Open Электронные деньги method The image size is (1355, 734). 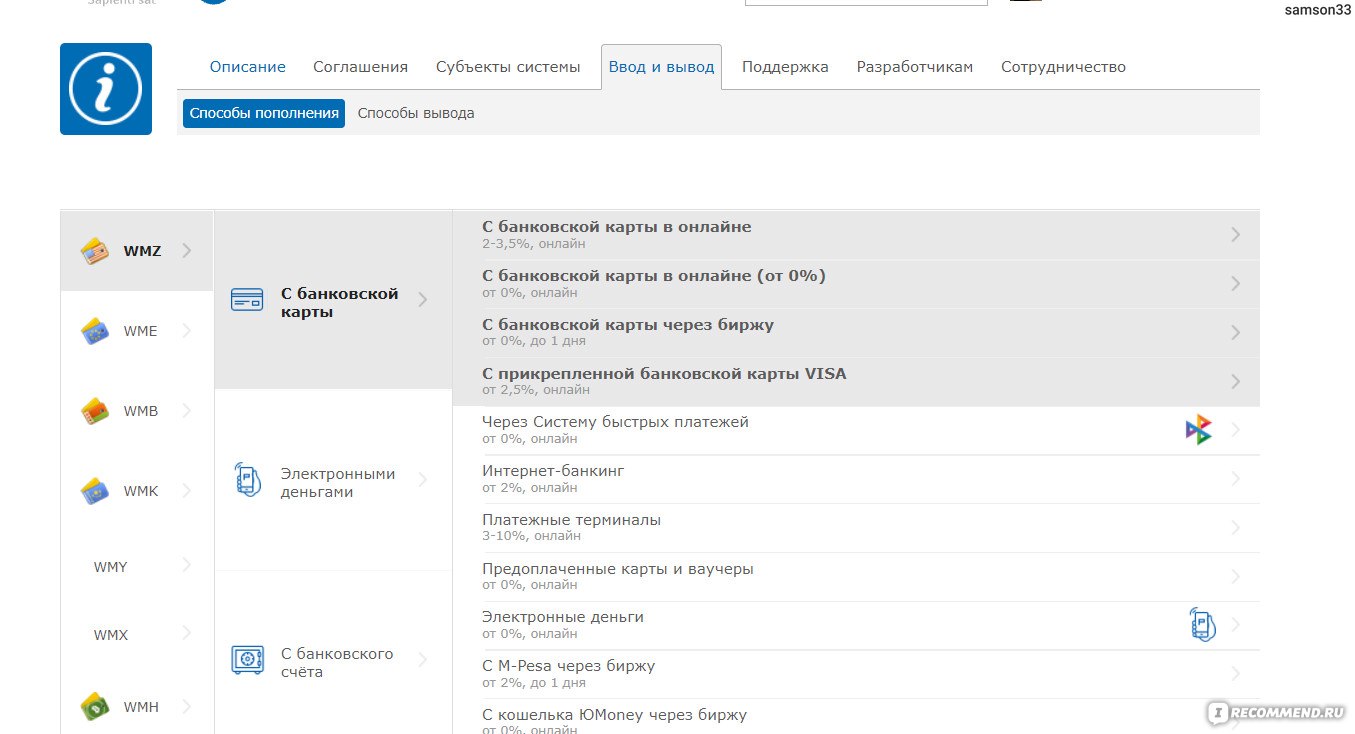[856, 625]
